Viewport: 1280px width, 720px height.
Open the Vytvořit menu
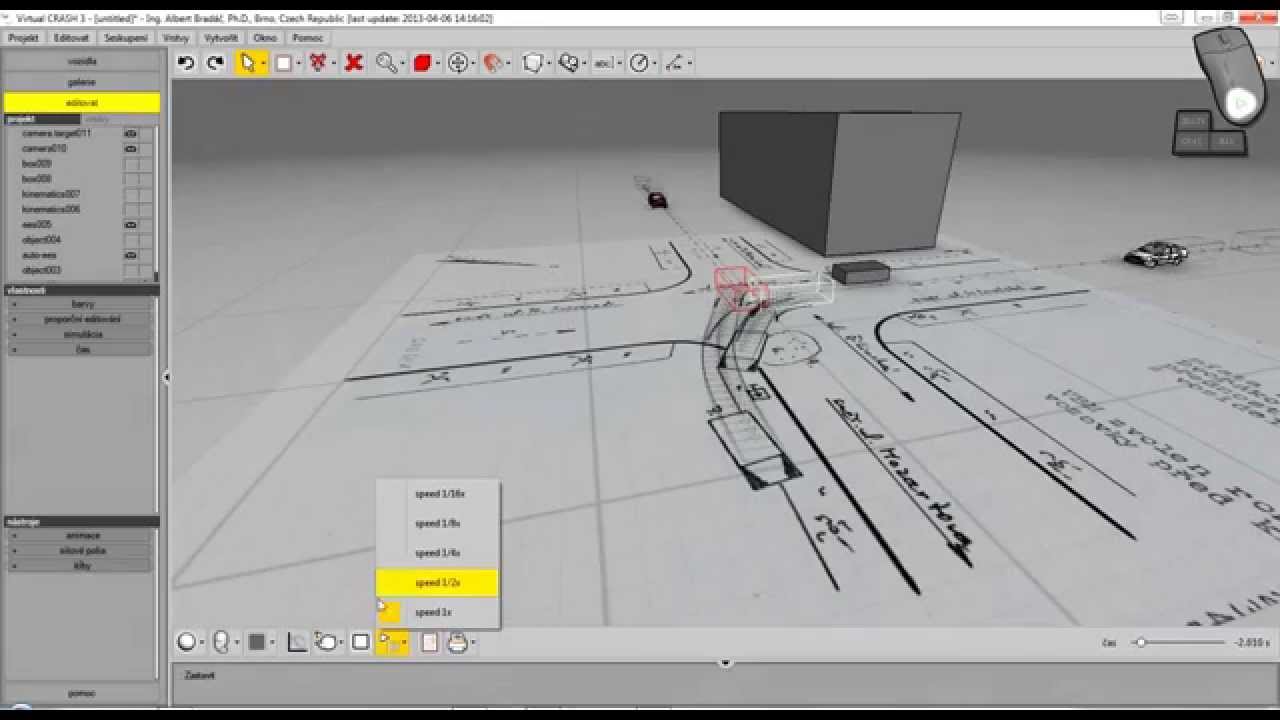[x=221, y=37]
